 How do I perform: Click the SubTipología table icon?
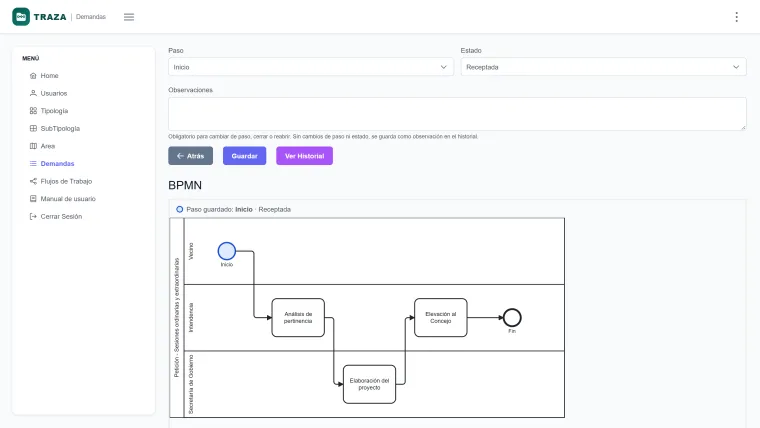point(33,128)
